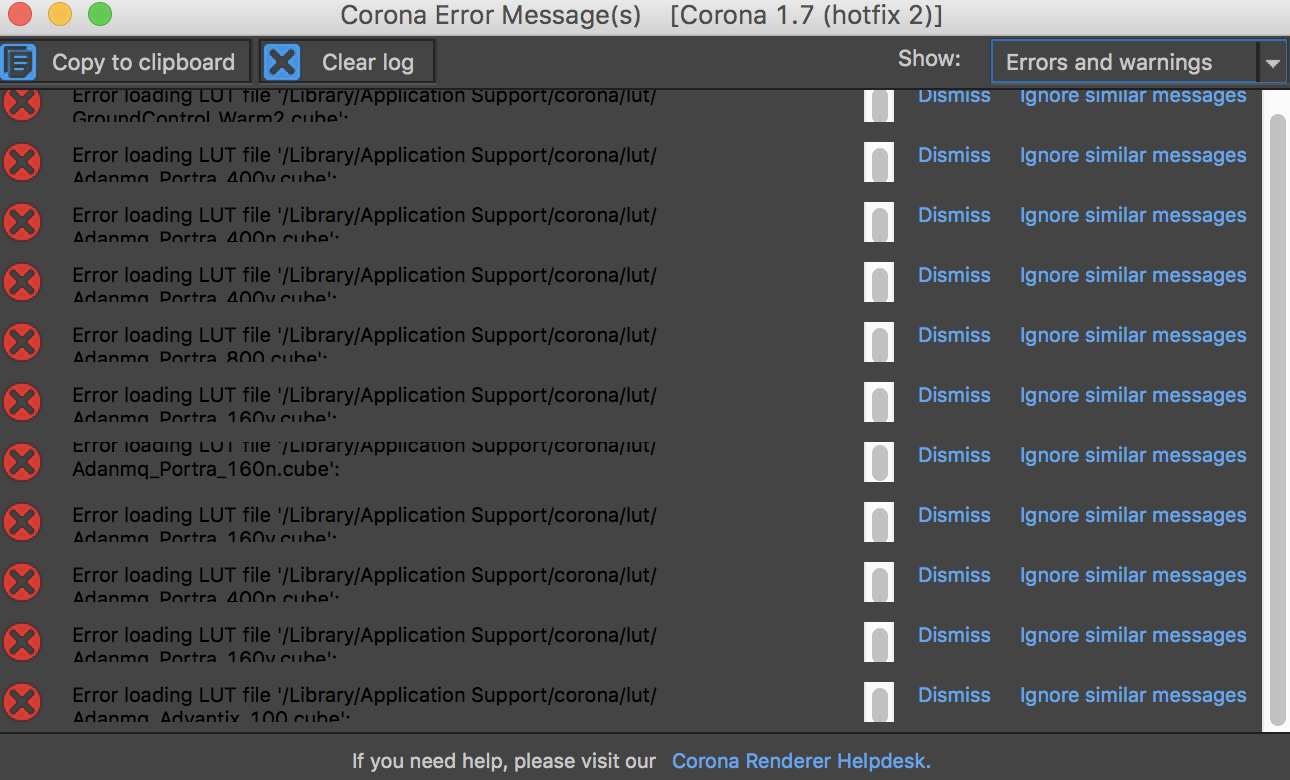Dismiss the Adanmq_Portra_160n.cube error

tap(954, 455)
